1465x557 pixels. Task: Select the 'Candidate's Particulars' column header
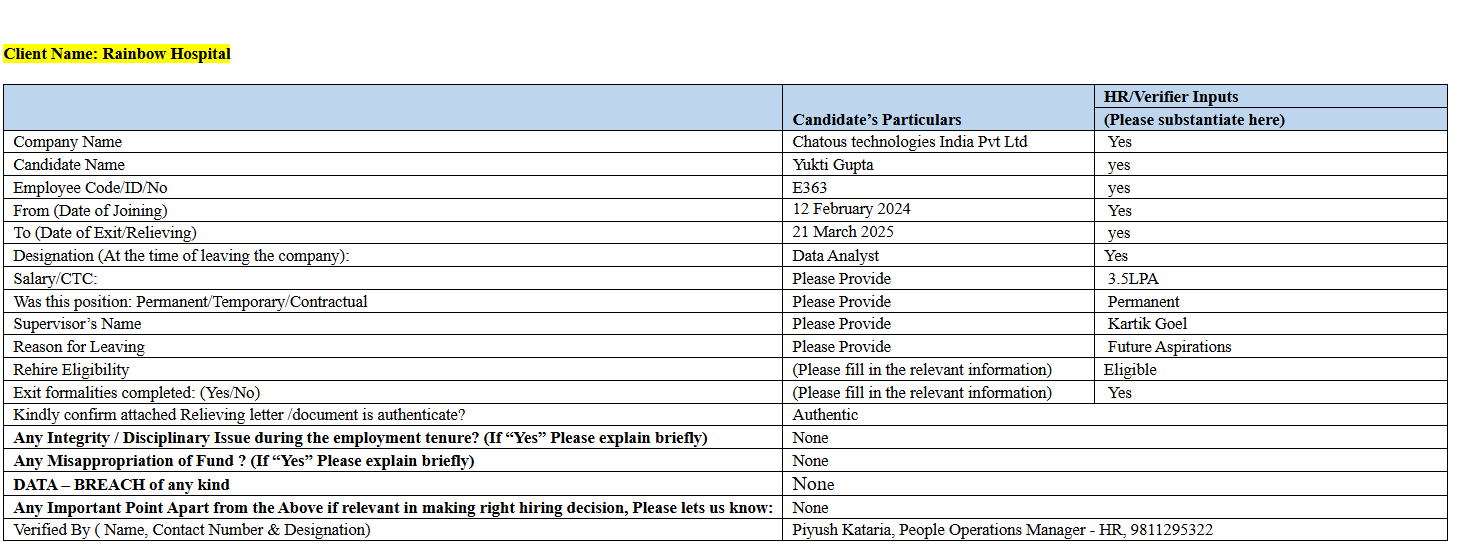[876, 119]
